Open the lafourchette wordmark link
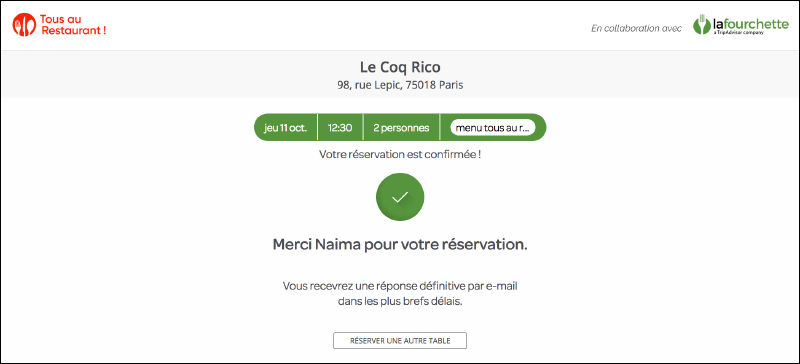The width and height of the screenshot is (800, 364). pyautogui.click(x=750, y=22)
